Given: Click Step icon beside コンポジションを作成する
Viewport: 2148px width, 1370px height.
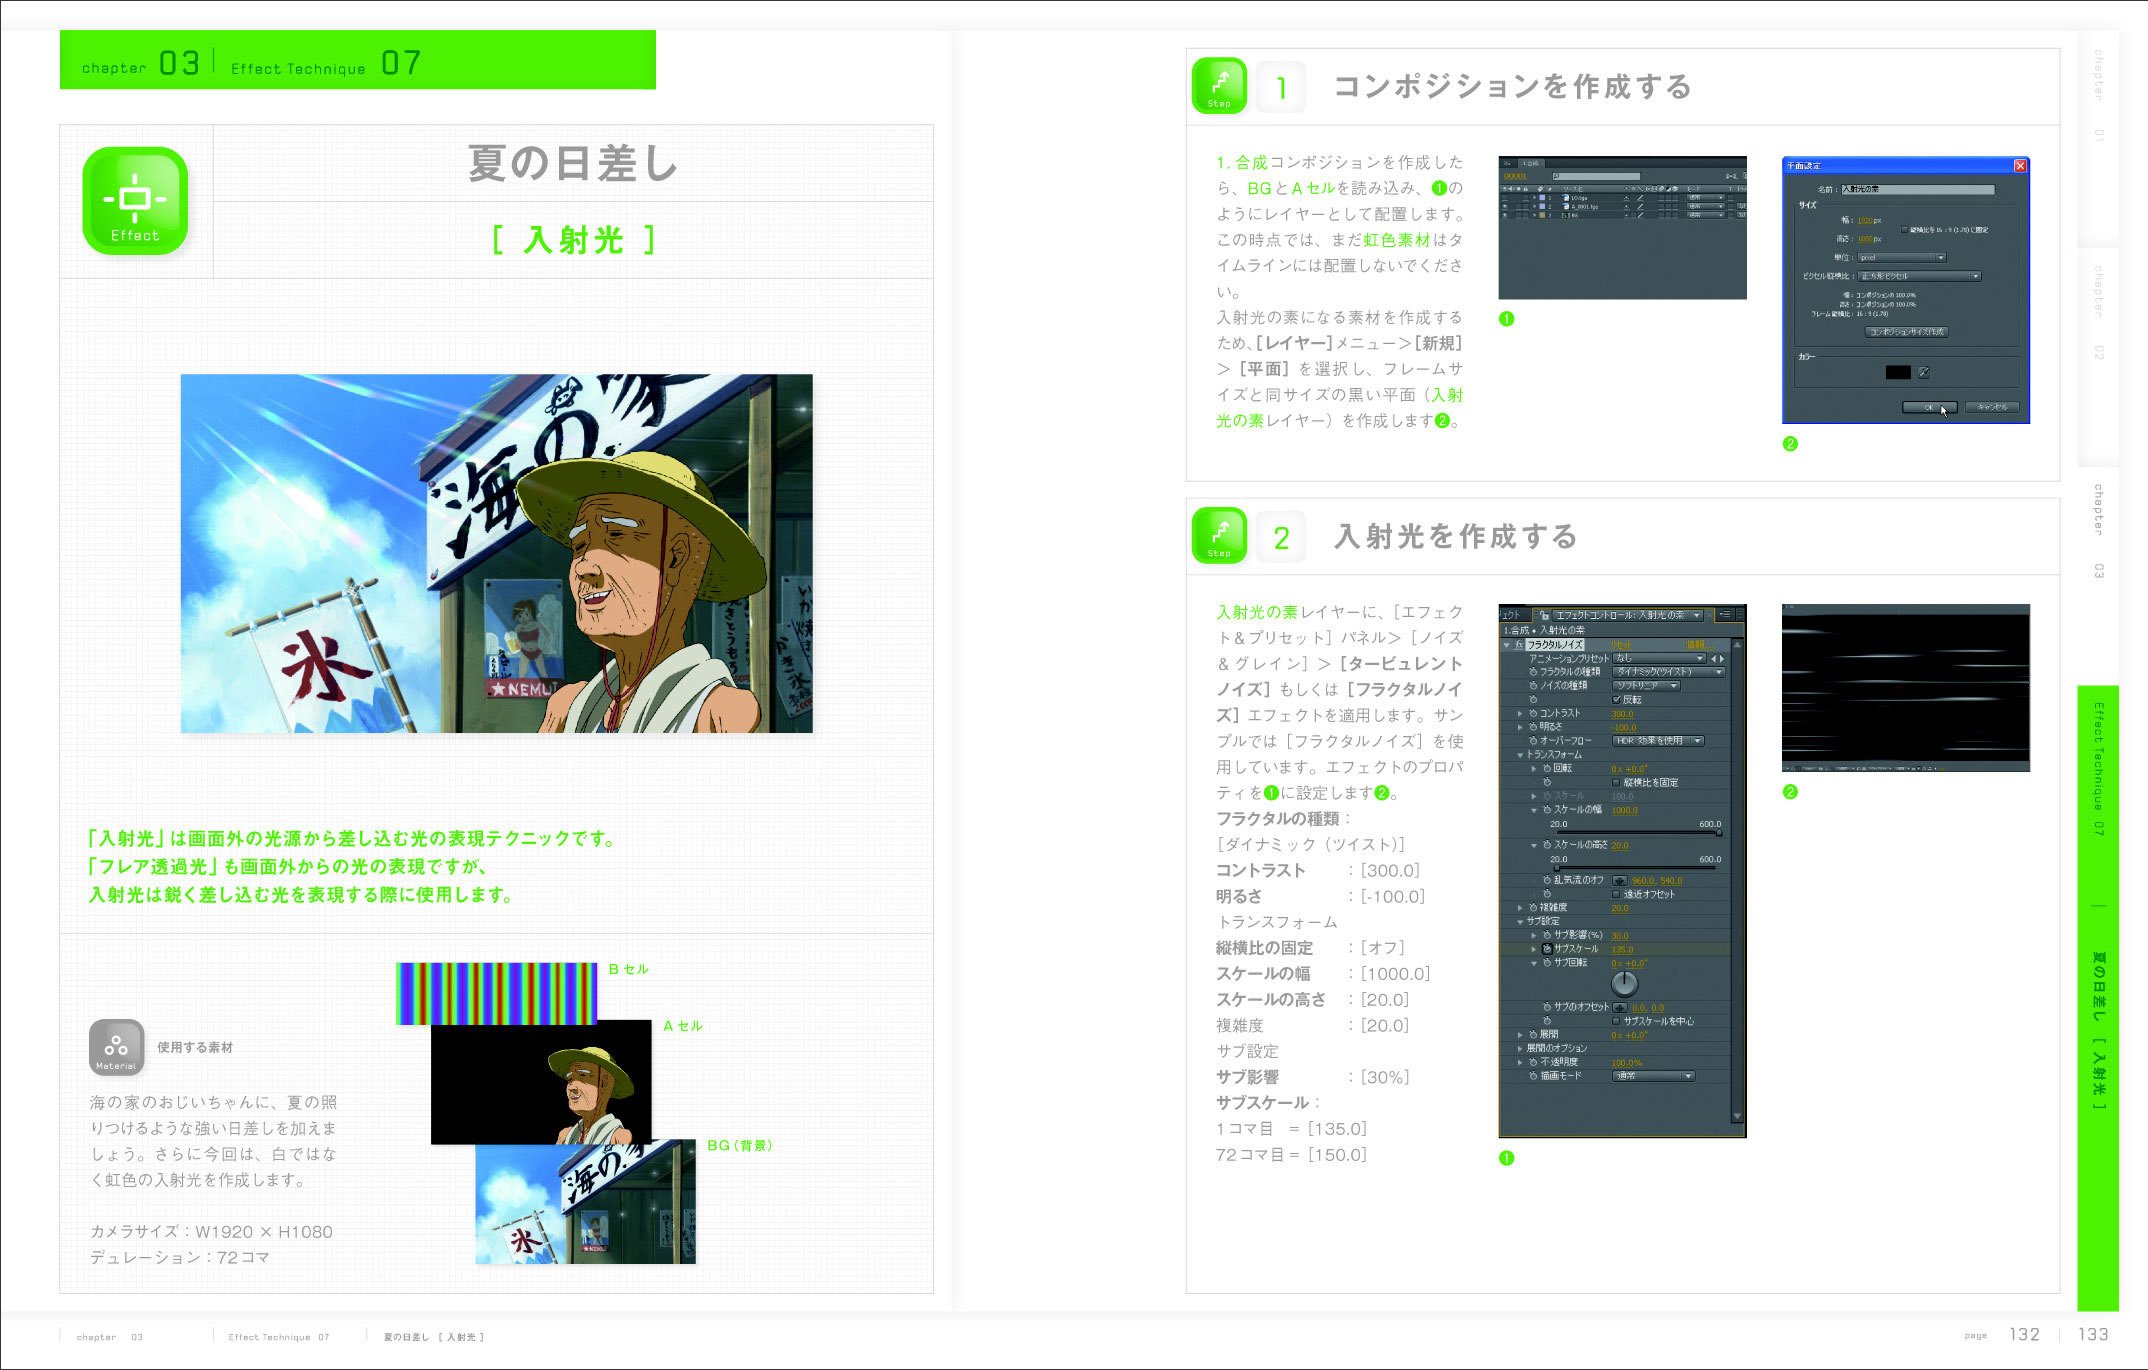Looking at the screenshot, I should [1219, 86].
